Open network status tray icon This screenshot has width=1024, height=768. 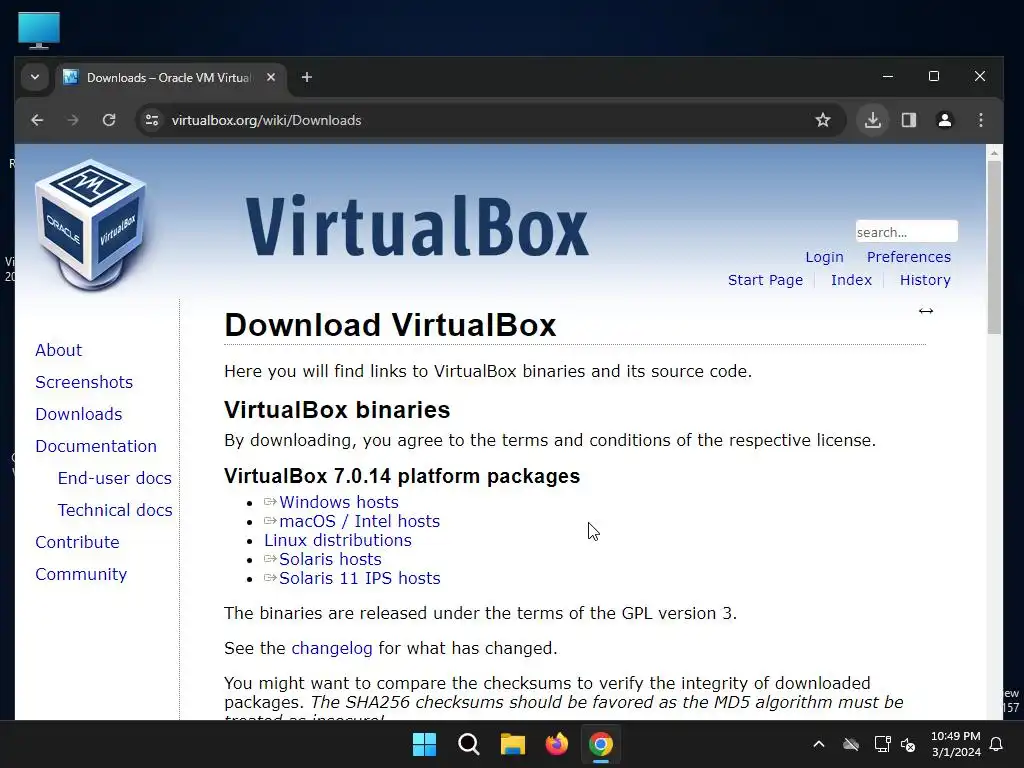tap(882, 744)
